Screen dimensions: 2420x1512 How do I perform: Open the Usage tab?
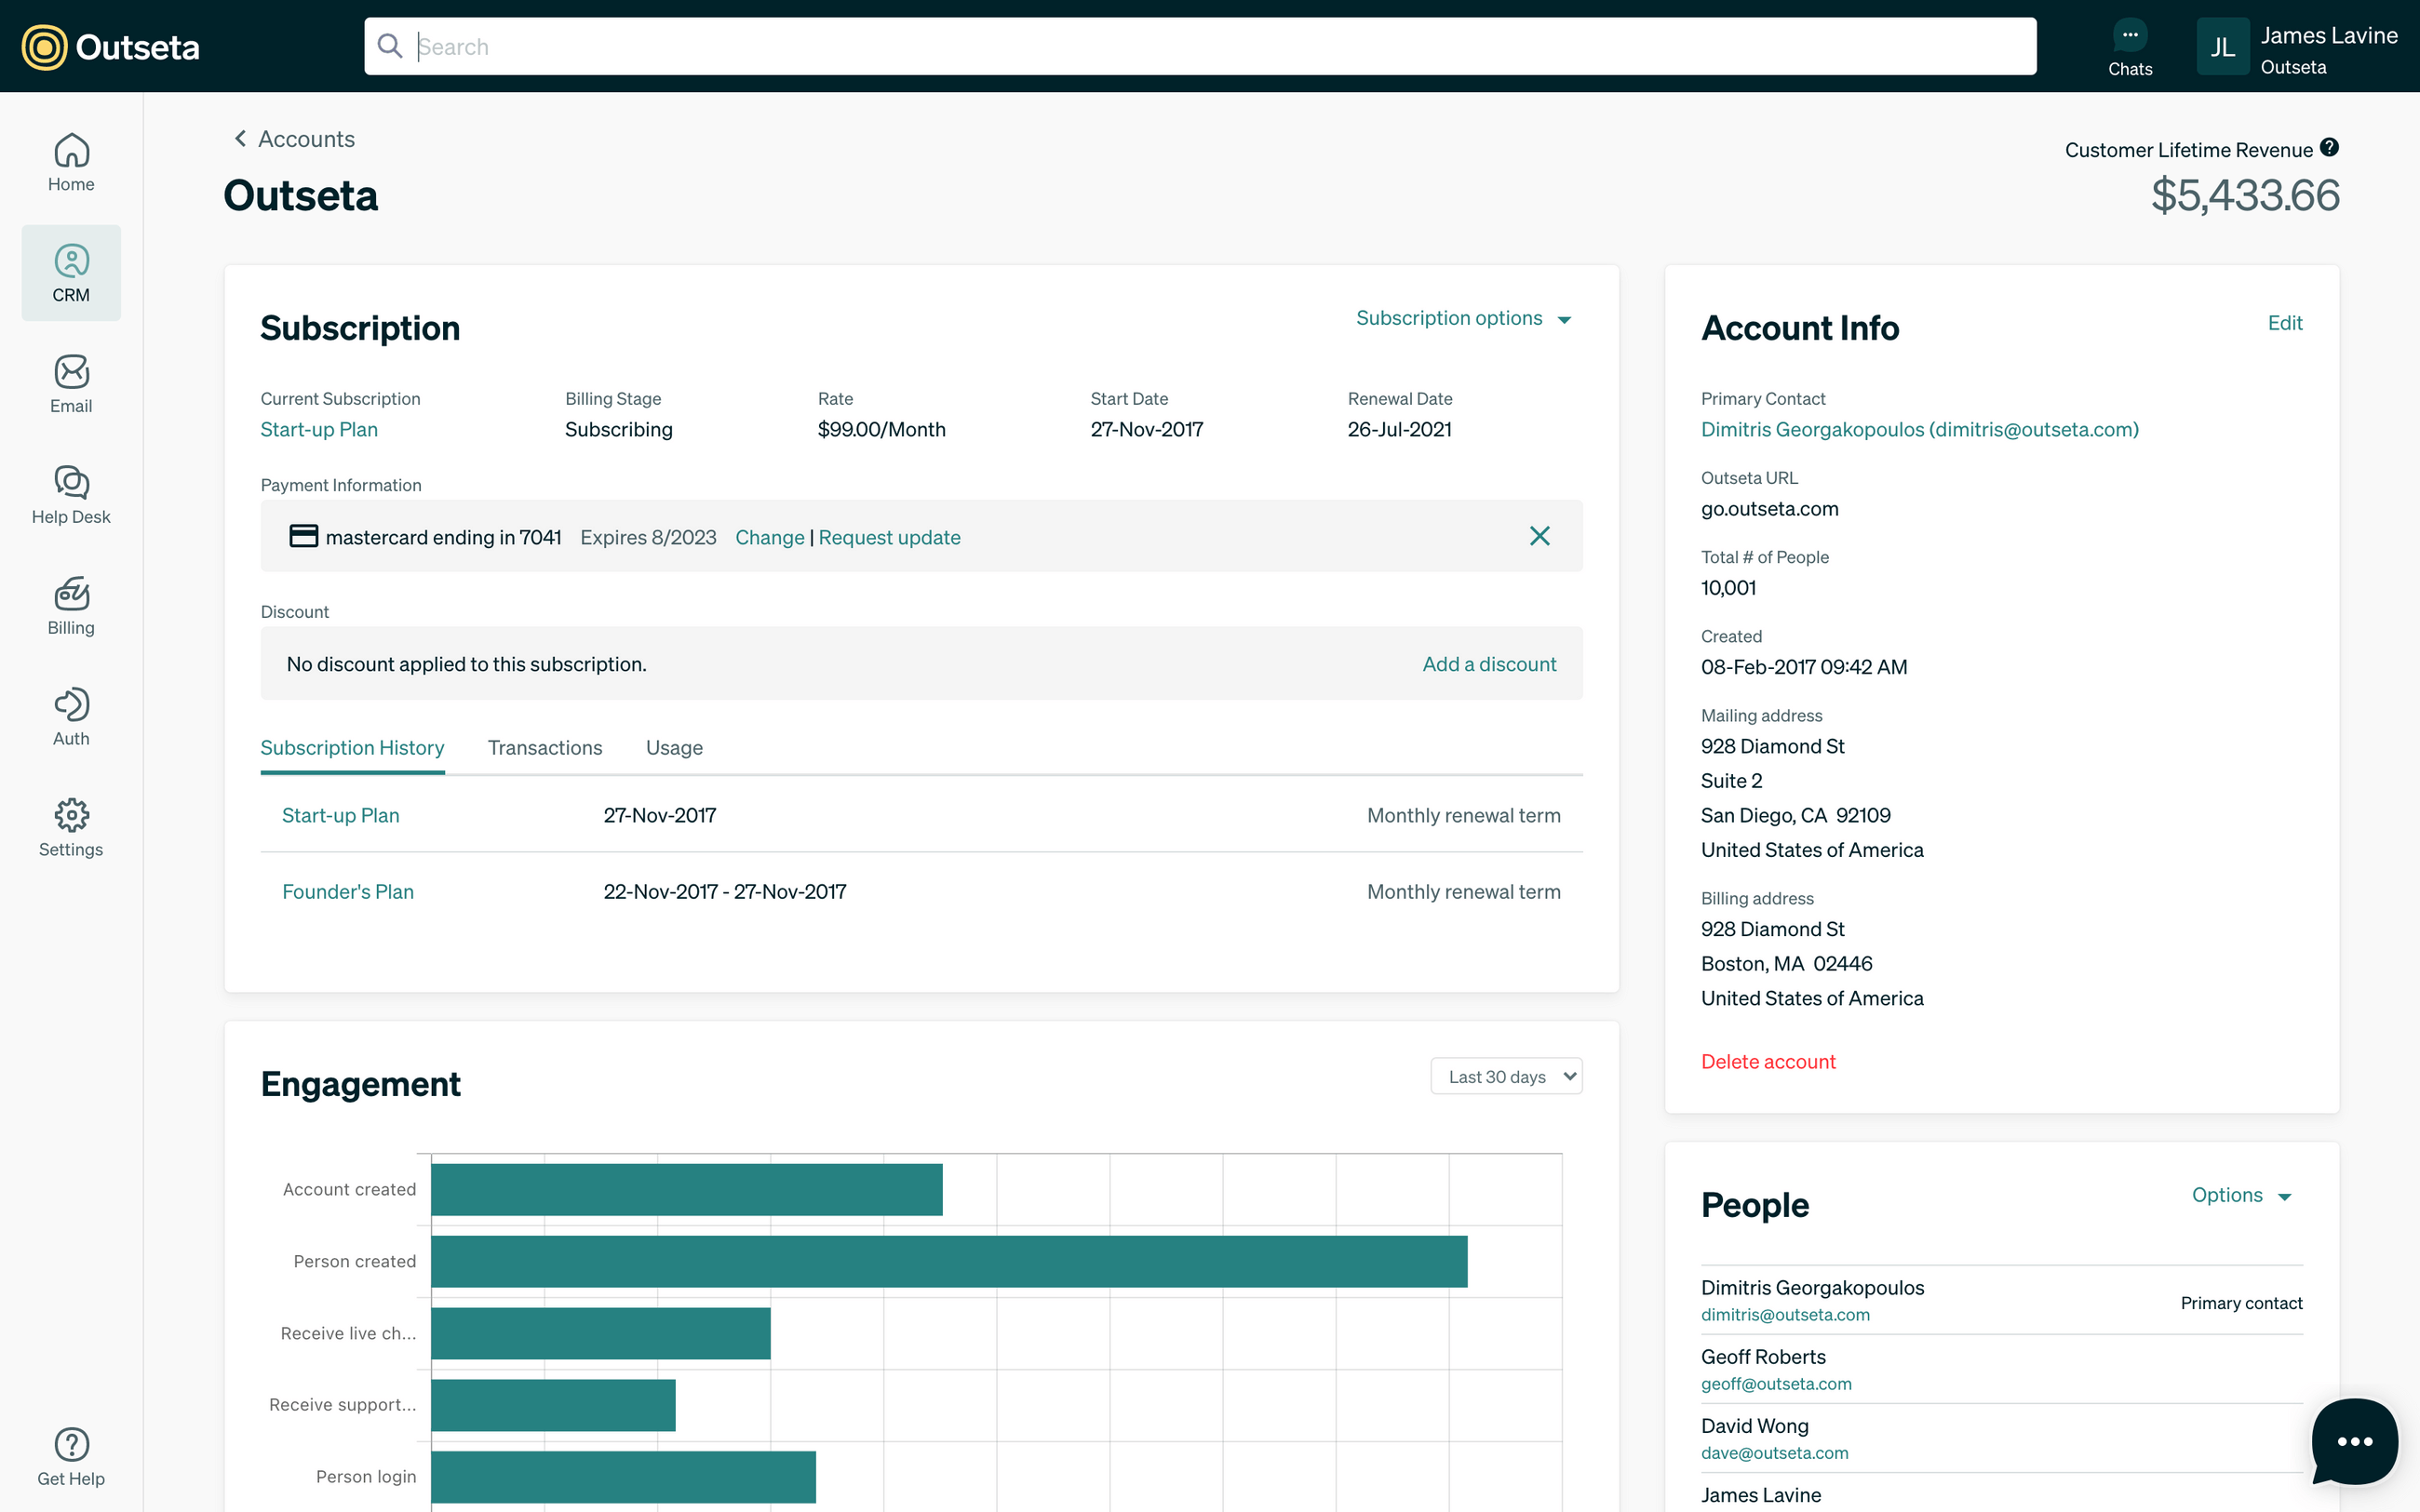coord(674,747)
